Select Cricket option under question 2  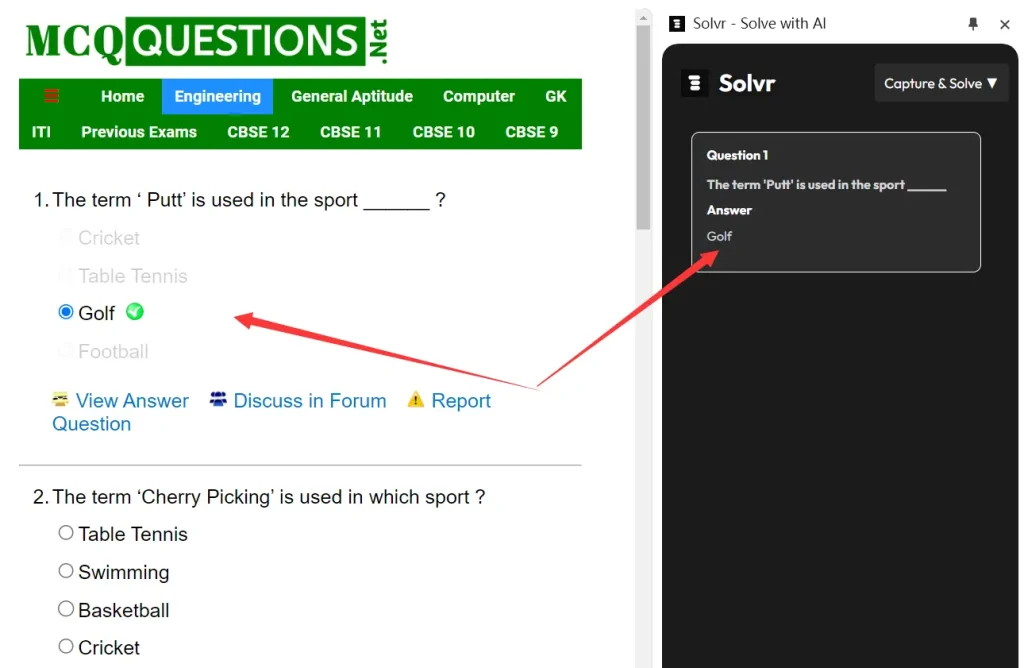tap(65, 645)
